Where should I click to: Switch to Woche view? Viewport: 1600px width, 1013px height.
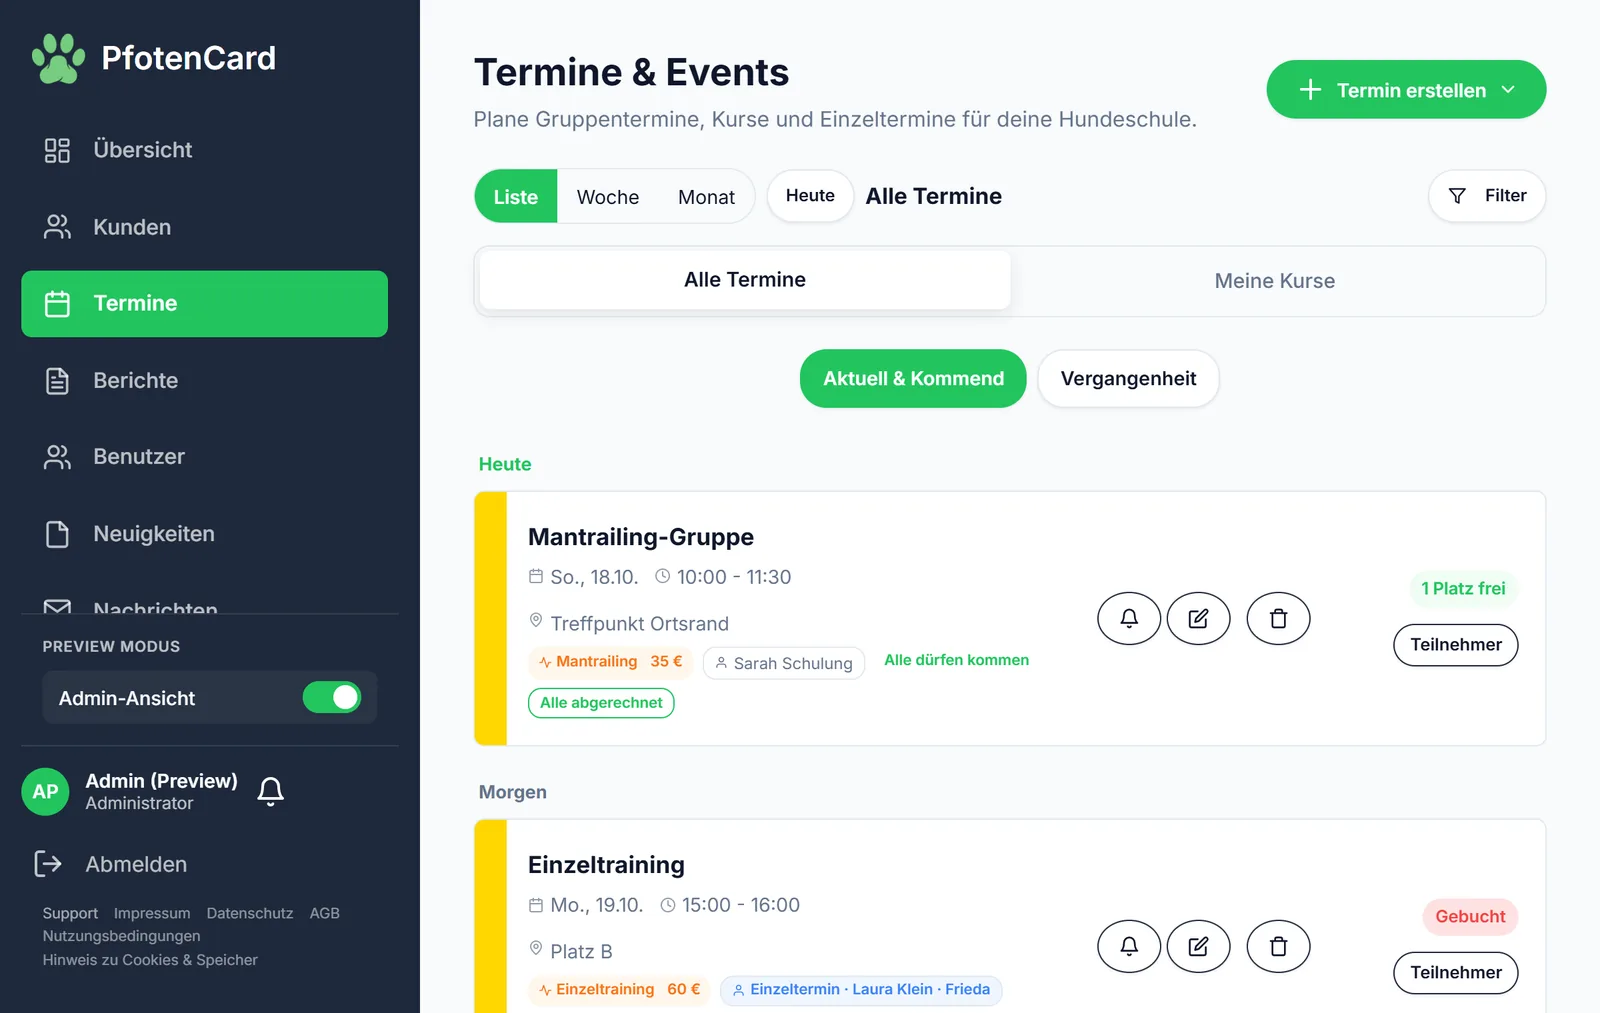(x=608, y=197)
